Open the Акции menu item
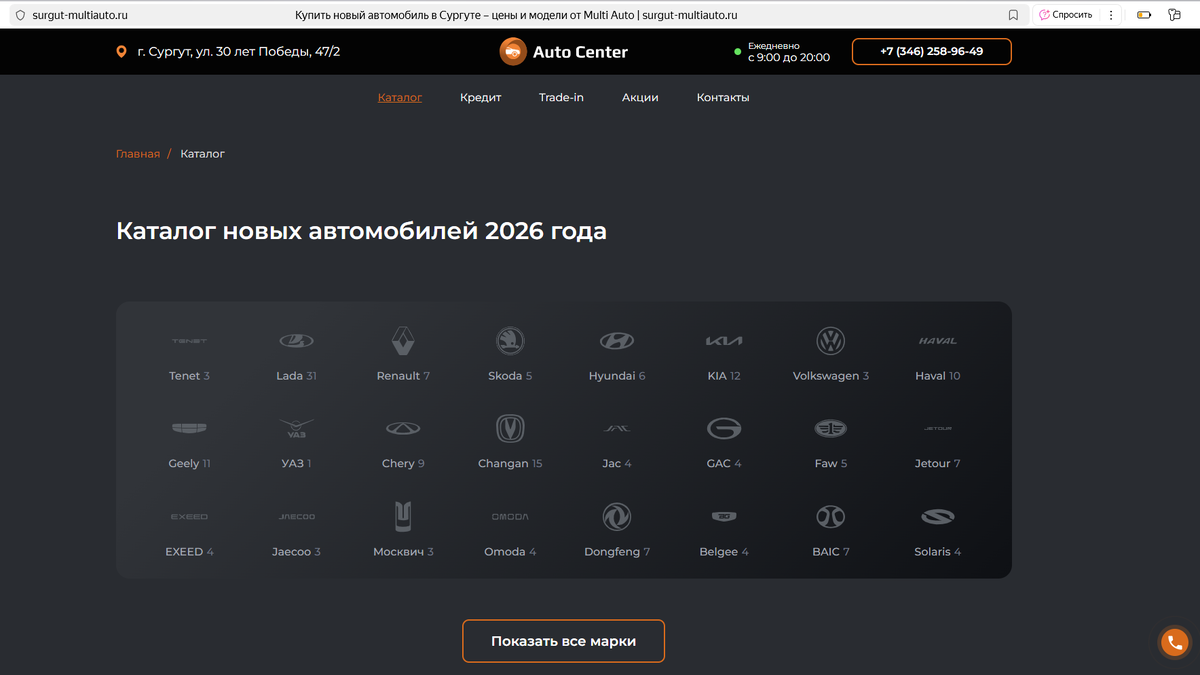 pyautogui.click(x=640, y=97)
